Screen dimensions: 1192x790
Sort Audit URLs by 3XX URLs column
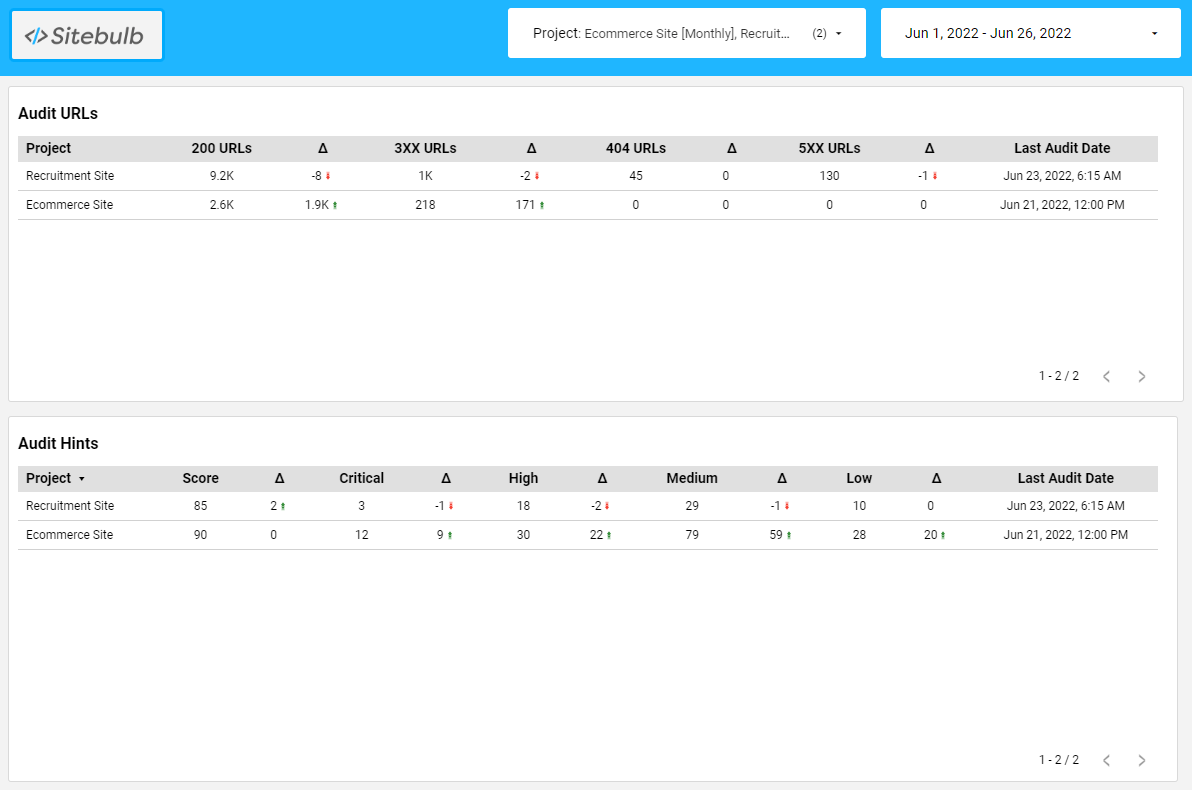click(425, 148)
